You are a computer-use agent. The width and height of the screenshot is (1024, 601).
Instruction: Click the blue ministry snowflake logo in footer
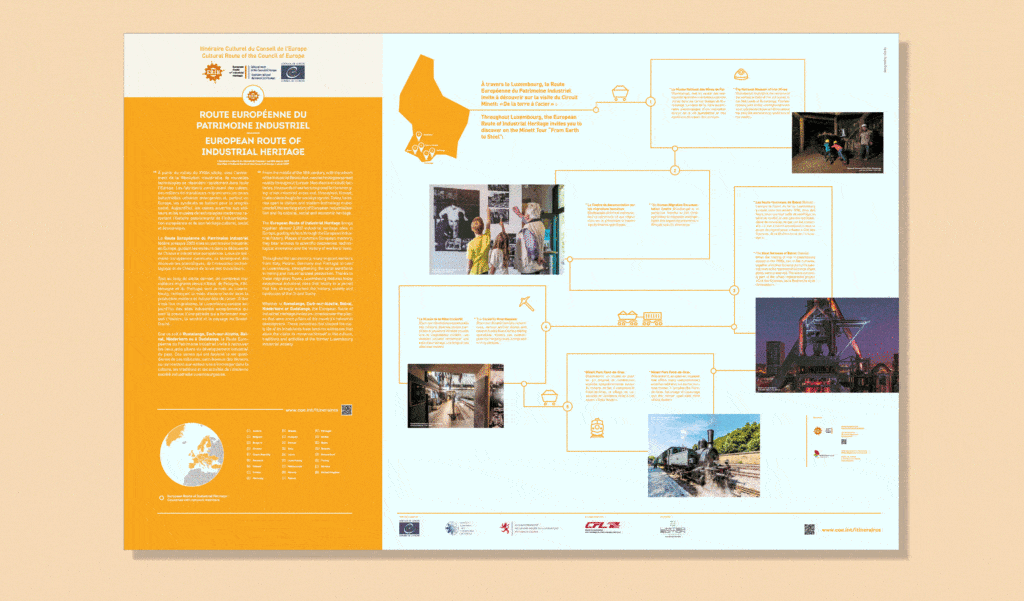458,528
